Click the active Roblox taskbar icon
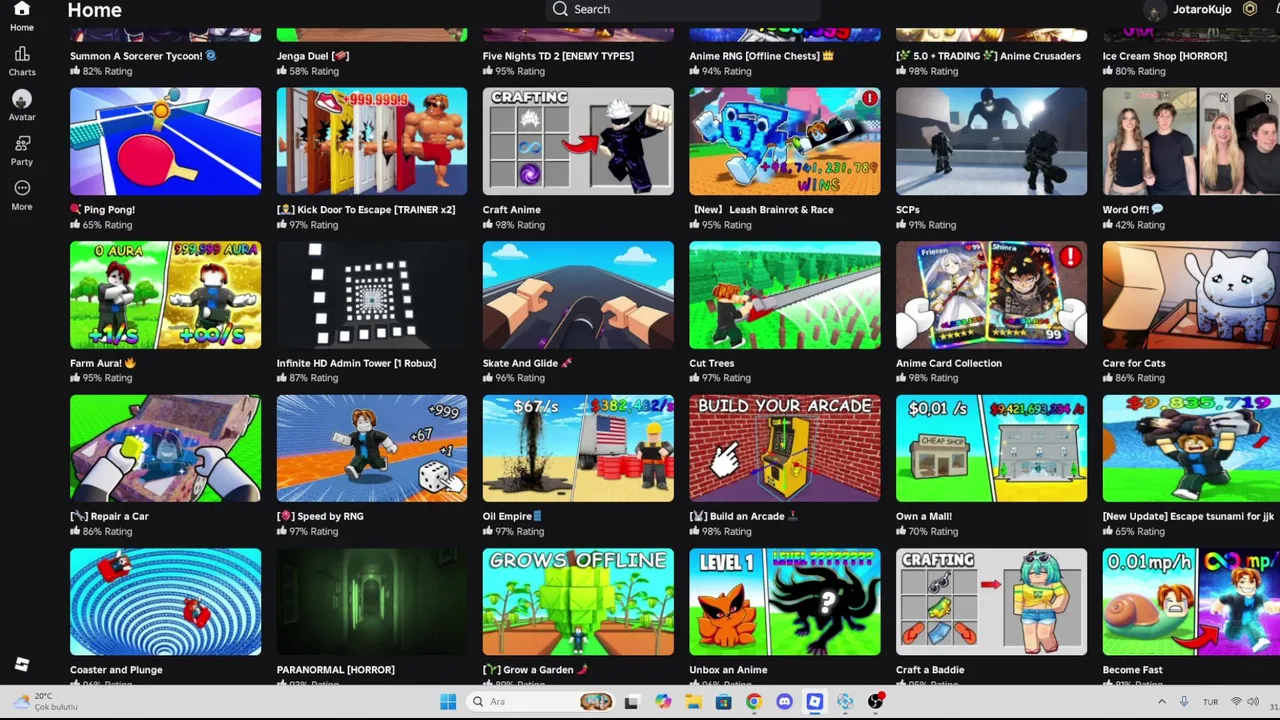The image size is (1280, 720). pos(815,702)
